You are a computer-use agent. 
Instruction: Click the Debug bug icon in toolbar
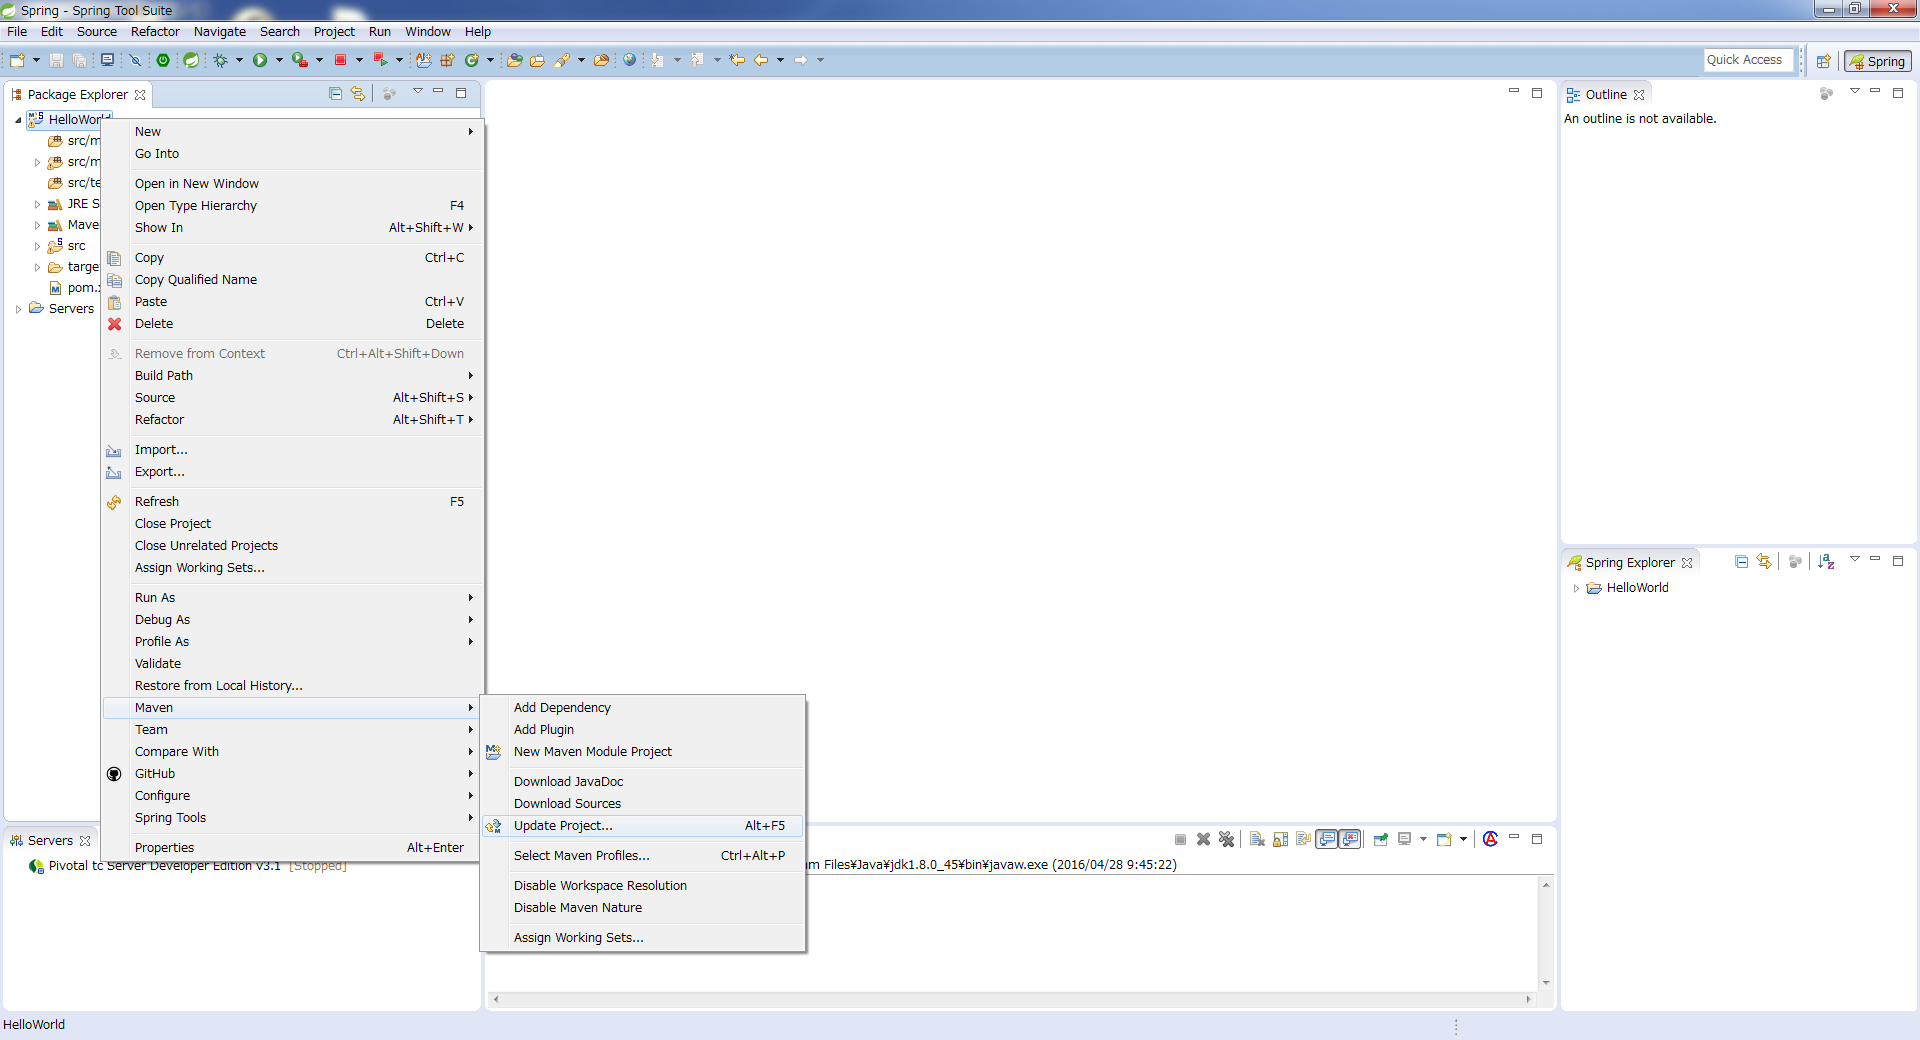[221, 60]
